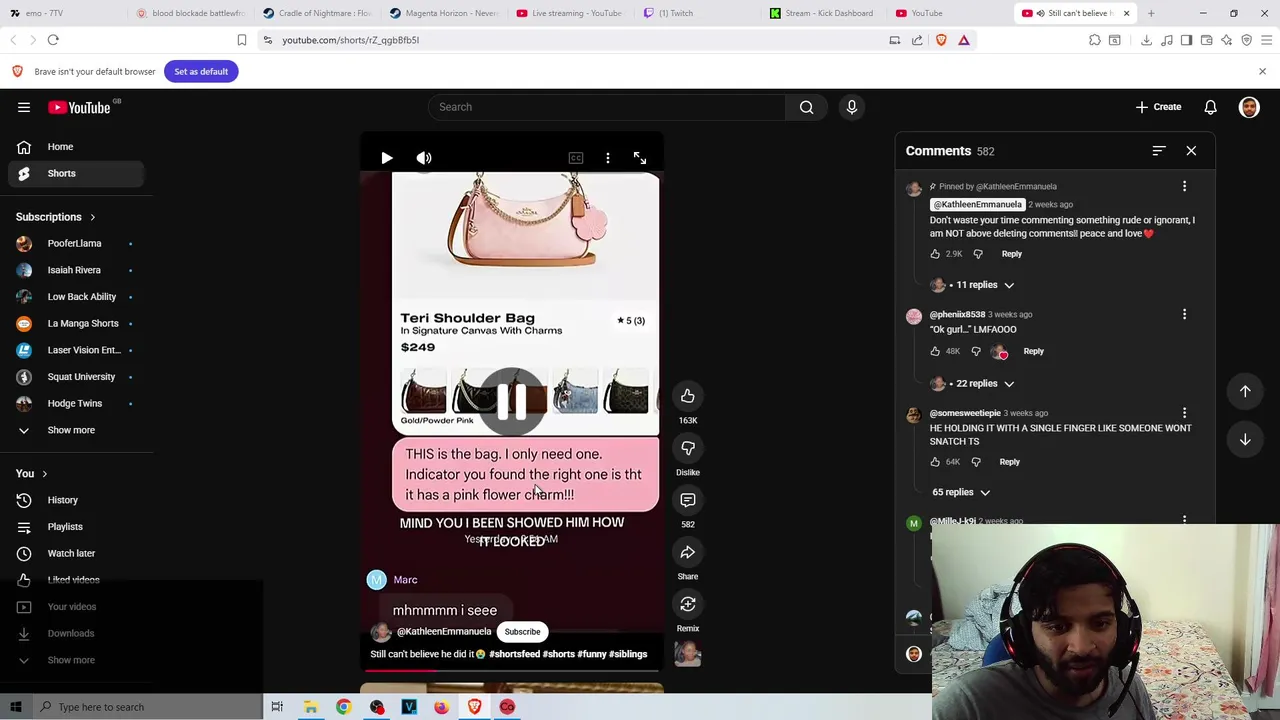Image resolution: width=1280 pixels, height=720 pixels.
Task: Enter fullscreen on the short
Action: [640, 158]
